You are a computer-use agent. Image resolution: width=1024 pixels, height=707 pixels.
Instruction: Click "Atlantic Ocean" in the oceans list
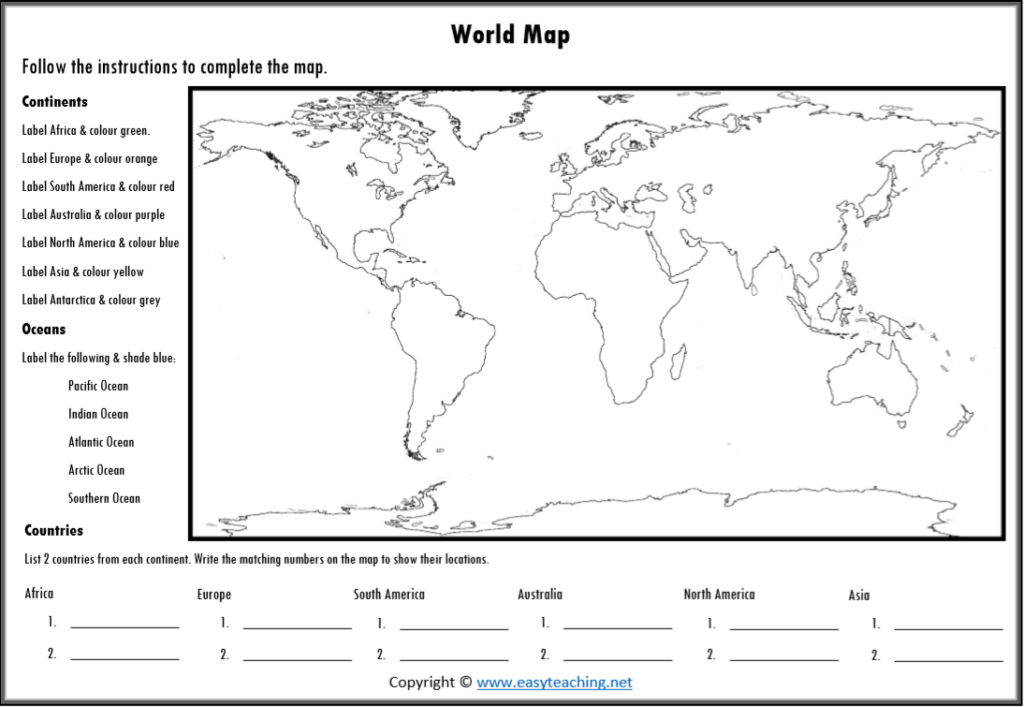click(101, 442)
